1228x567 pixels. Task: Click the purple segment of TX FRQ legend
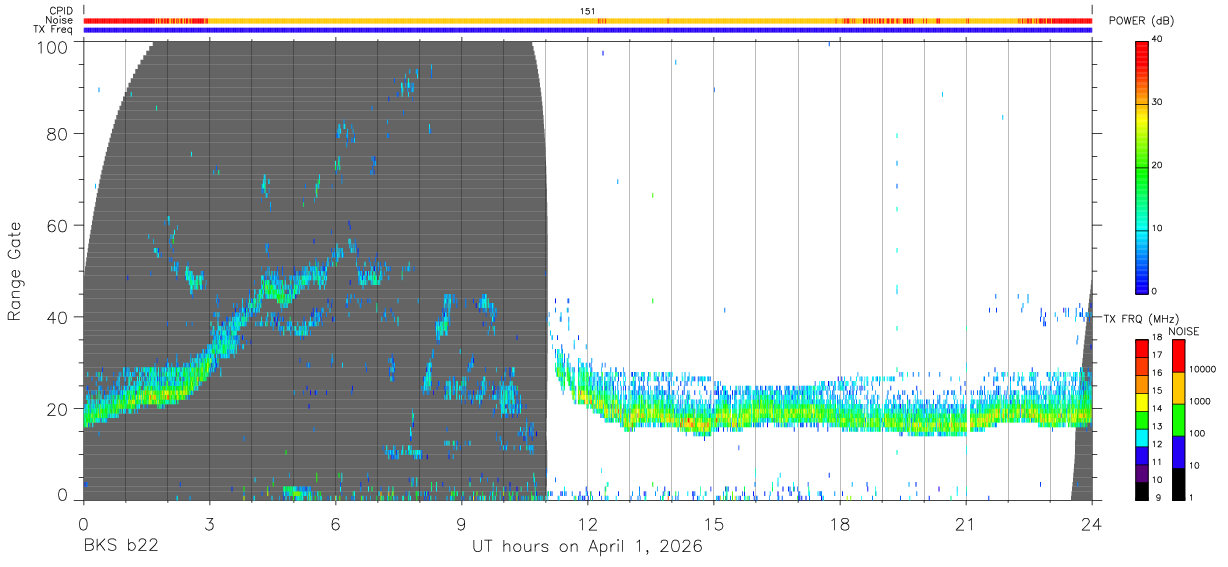(x=1142, y=473)
